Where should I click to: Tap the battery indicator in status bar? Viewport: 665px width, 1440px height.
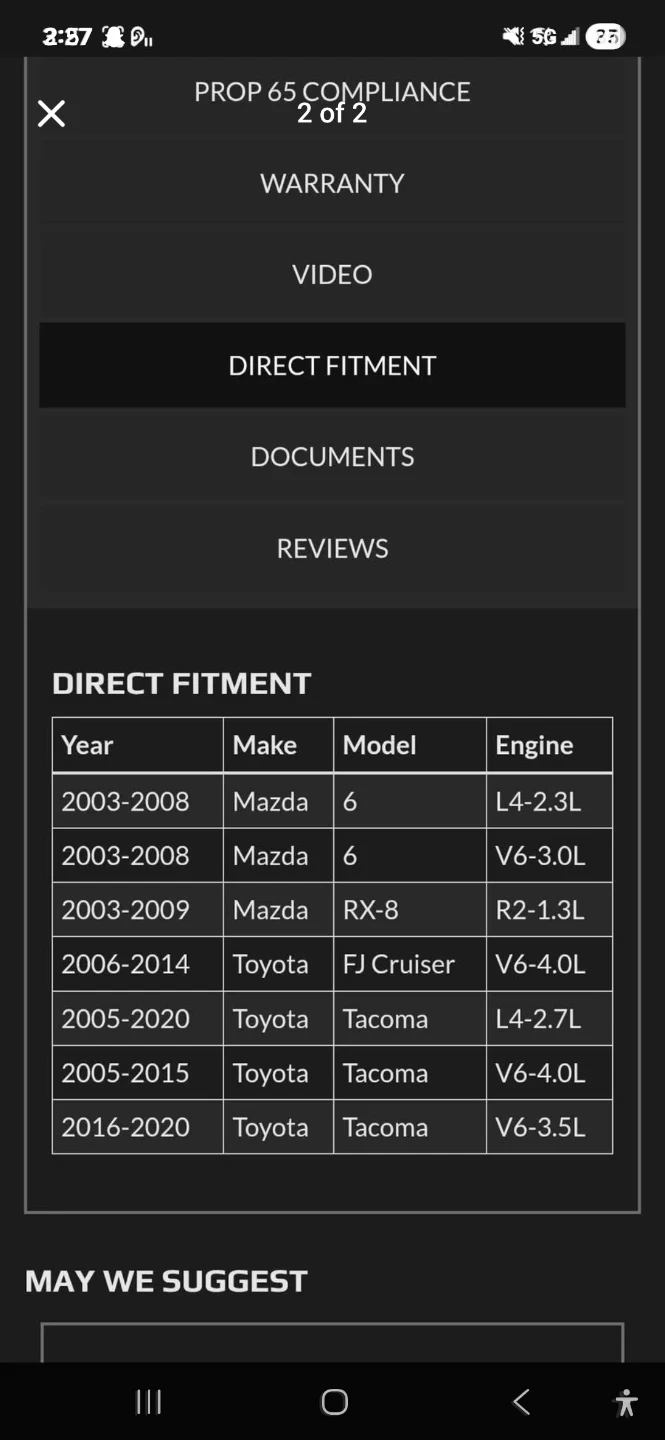pyautogui.click(x=605, y=37)
